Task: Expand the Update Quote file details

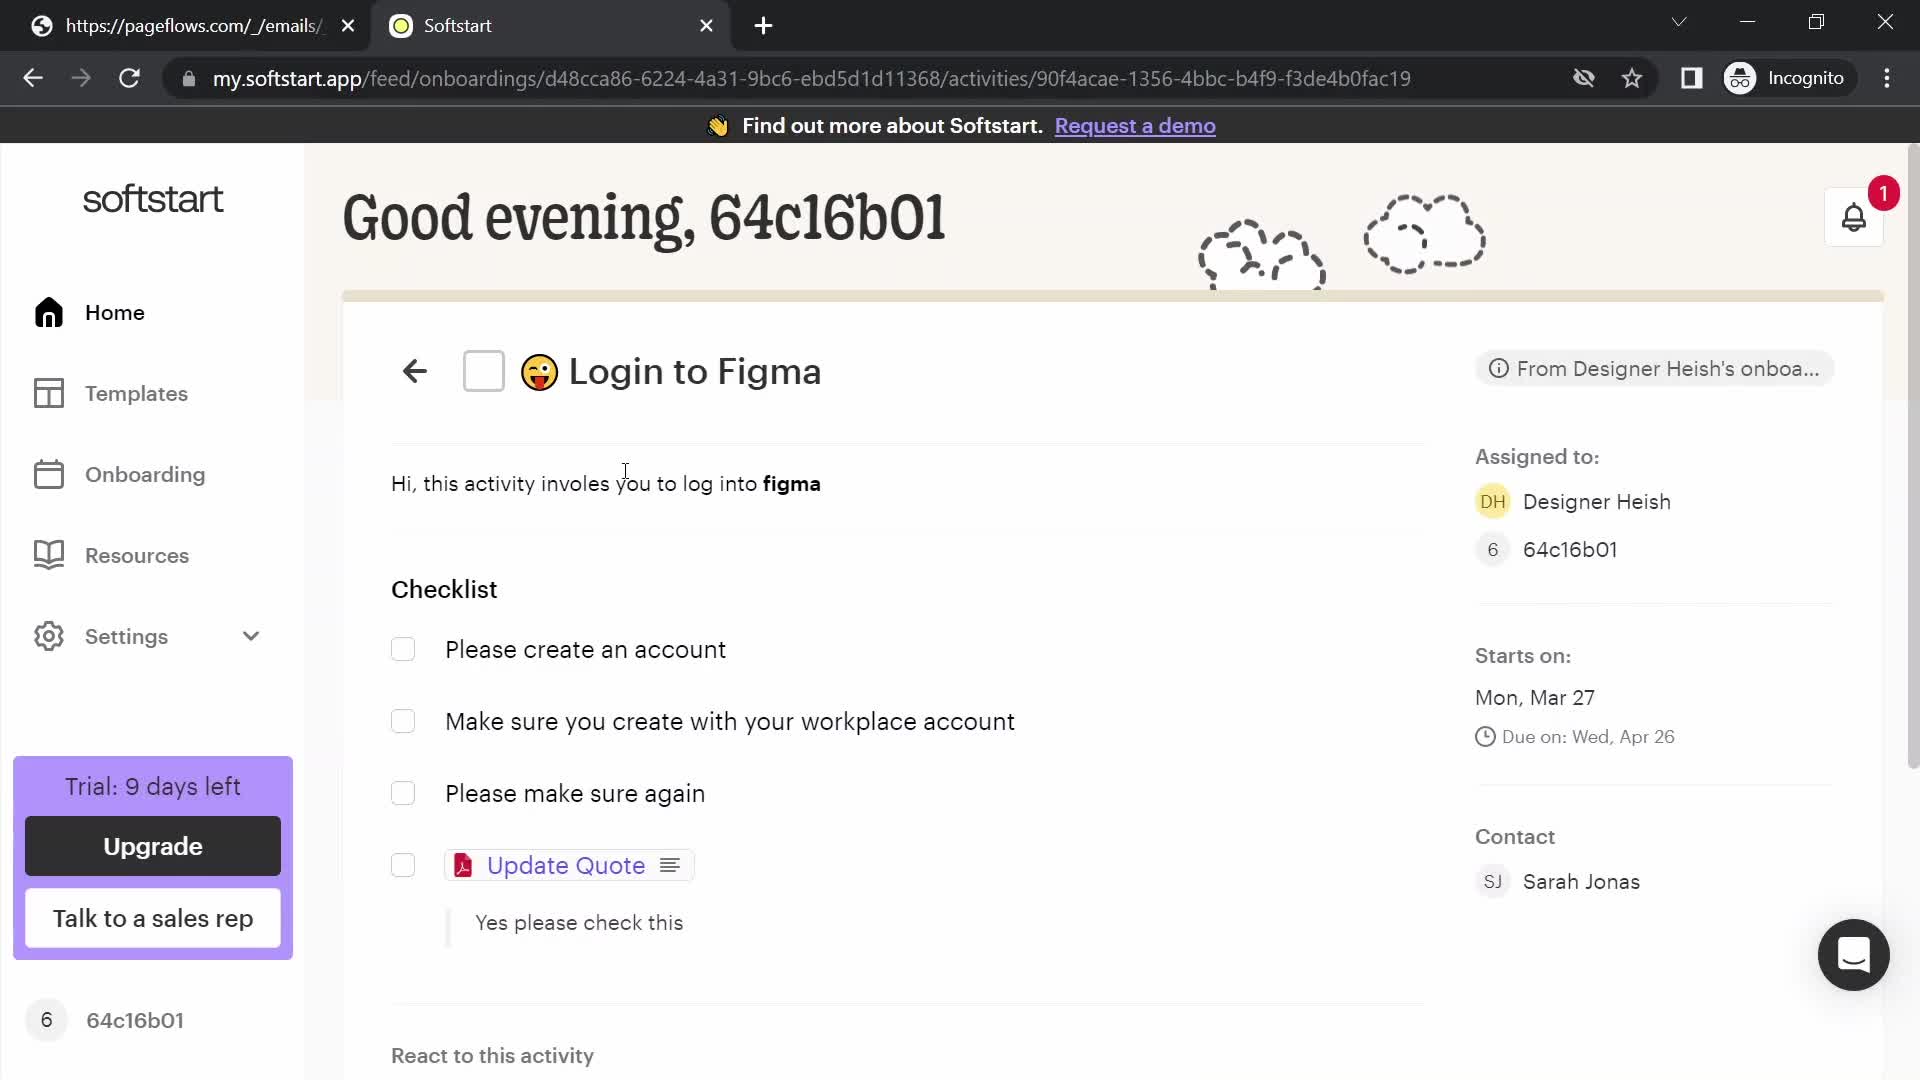Action: [x=670, y=865]
